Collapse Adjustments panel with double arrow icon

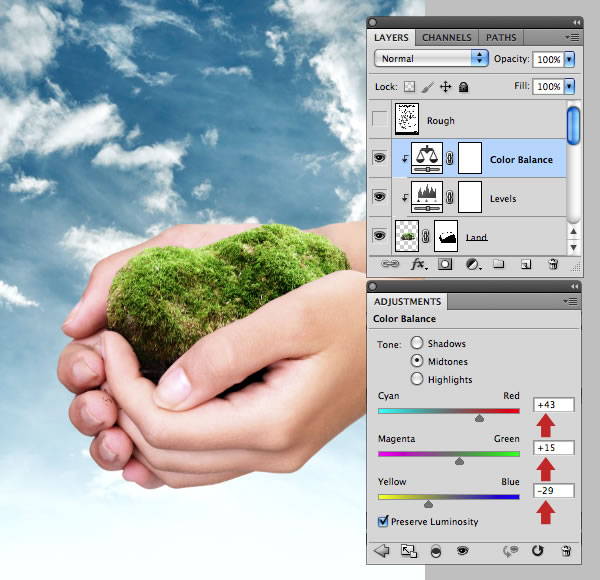[574, 287]
